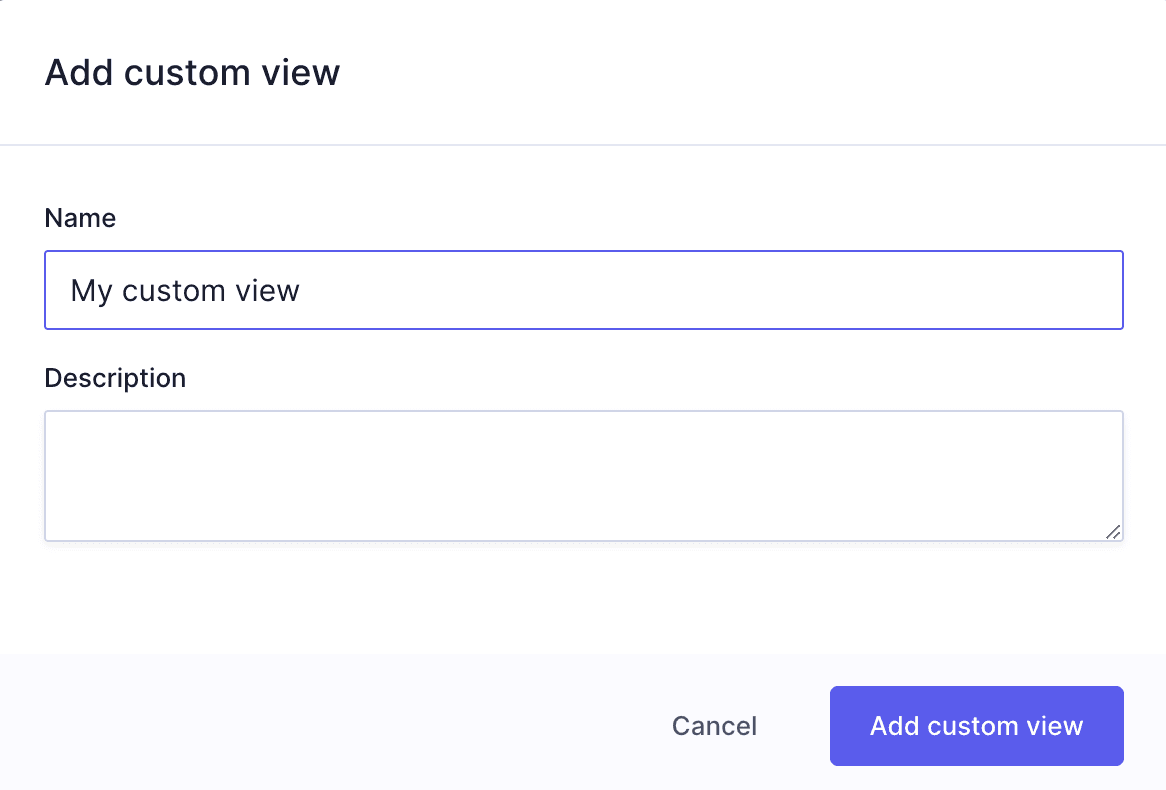Image resolution: width=1166 pixels, height=790 pixels.
Task: Click the footer bar of the dialog
Action: pyautogui.click(x=300, y=722)
